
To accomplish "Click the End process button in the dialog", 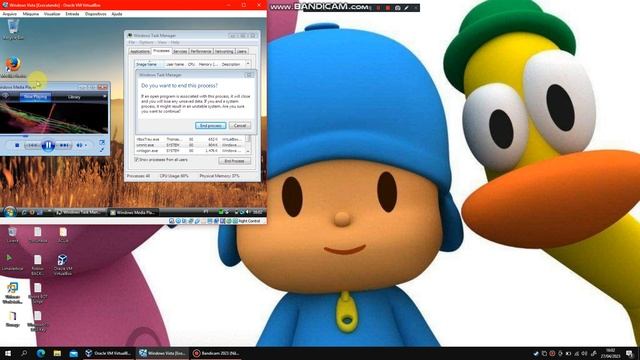I will coord(210,125).
